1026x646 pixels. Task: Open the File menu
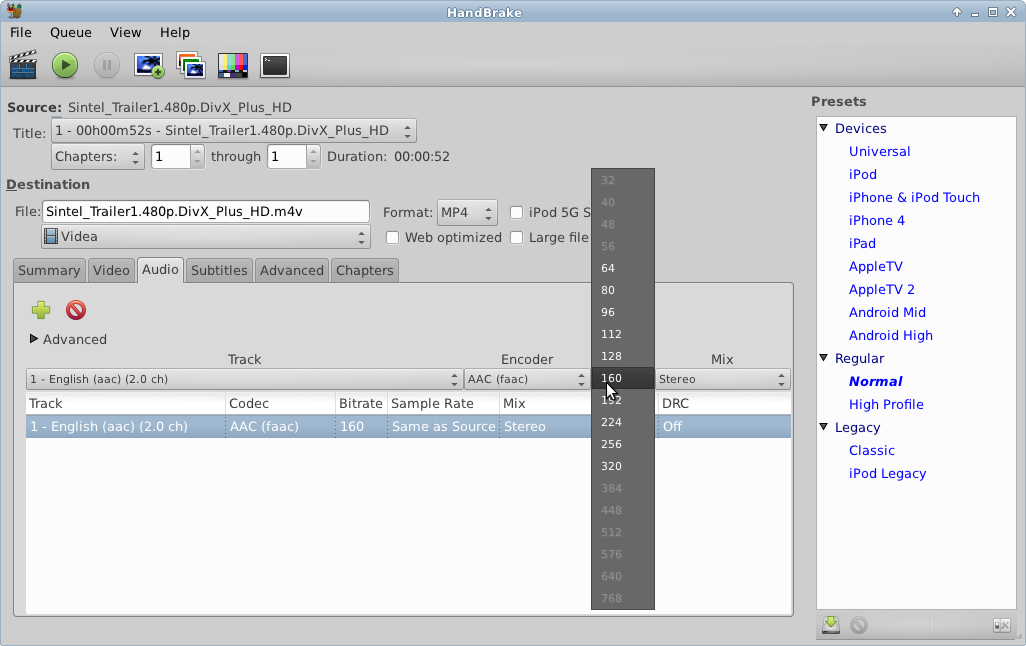pyautogui.click(x=21, y=33)
